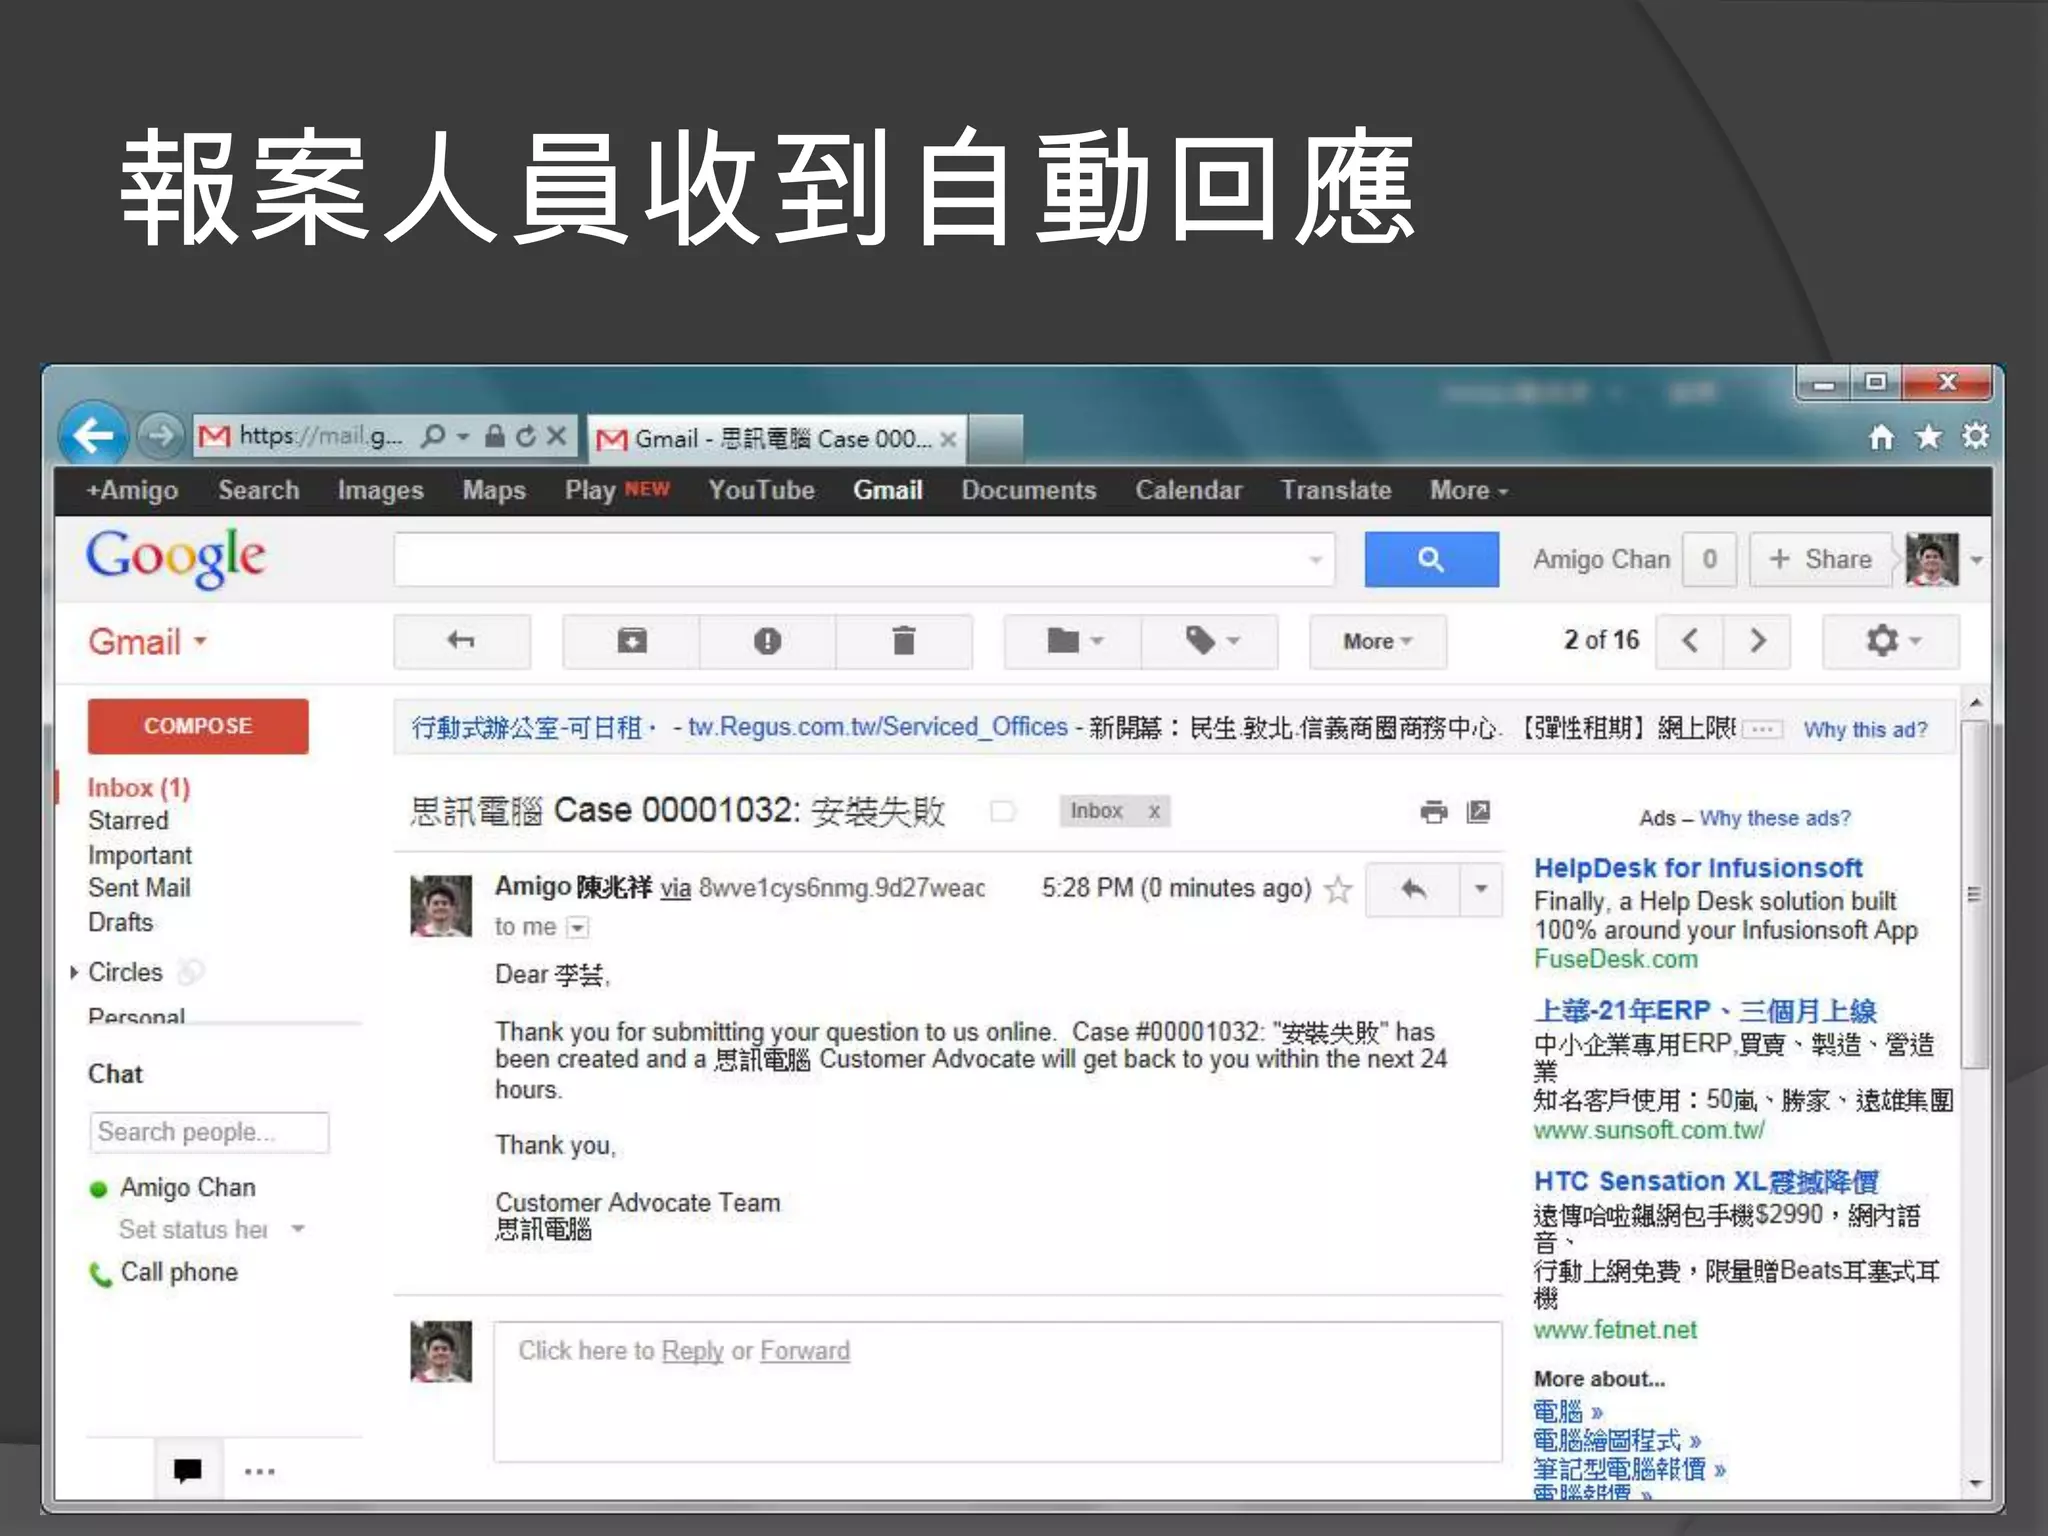2048x1536 pixels.
Task: Select YouTube in the Google bar
Action: click(x=761, y=491)
